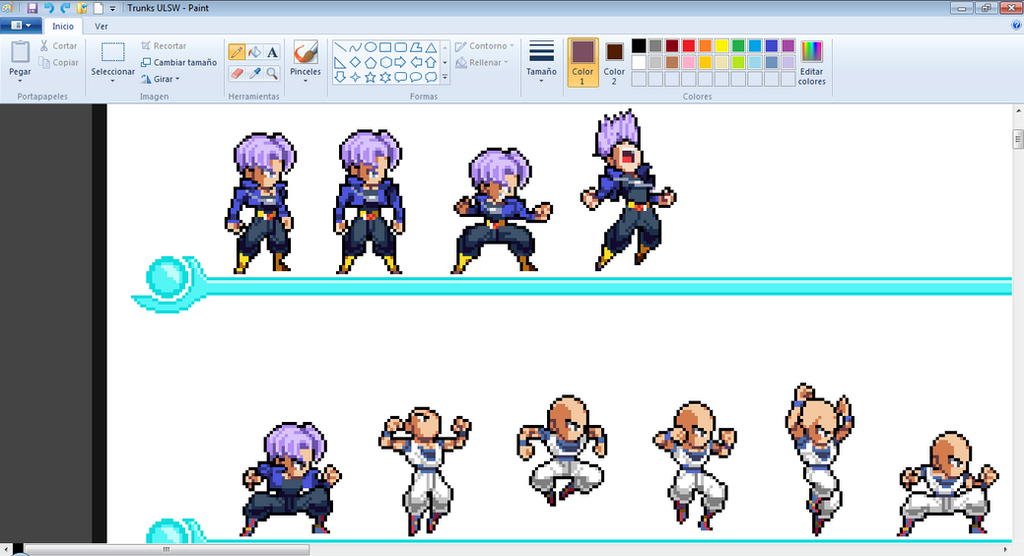Viewport: 1024px width, 556px height.
Task: Select the Pencil tool
Action: [236, 52]
